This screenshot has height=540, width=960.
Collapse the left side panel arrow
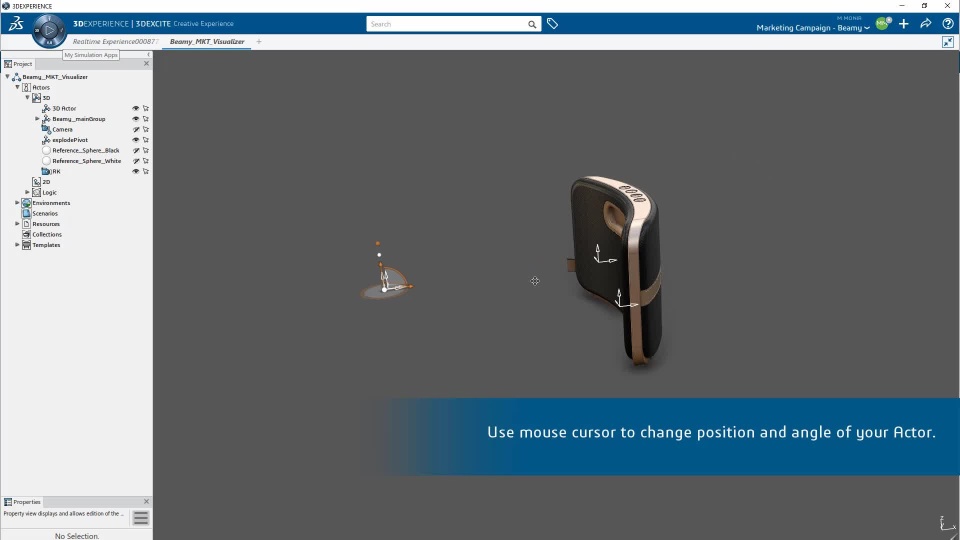click(149, 54)
